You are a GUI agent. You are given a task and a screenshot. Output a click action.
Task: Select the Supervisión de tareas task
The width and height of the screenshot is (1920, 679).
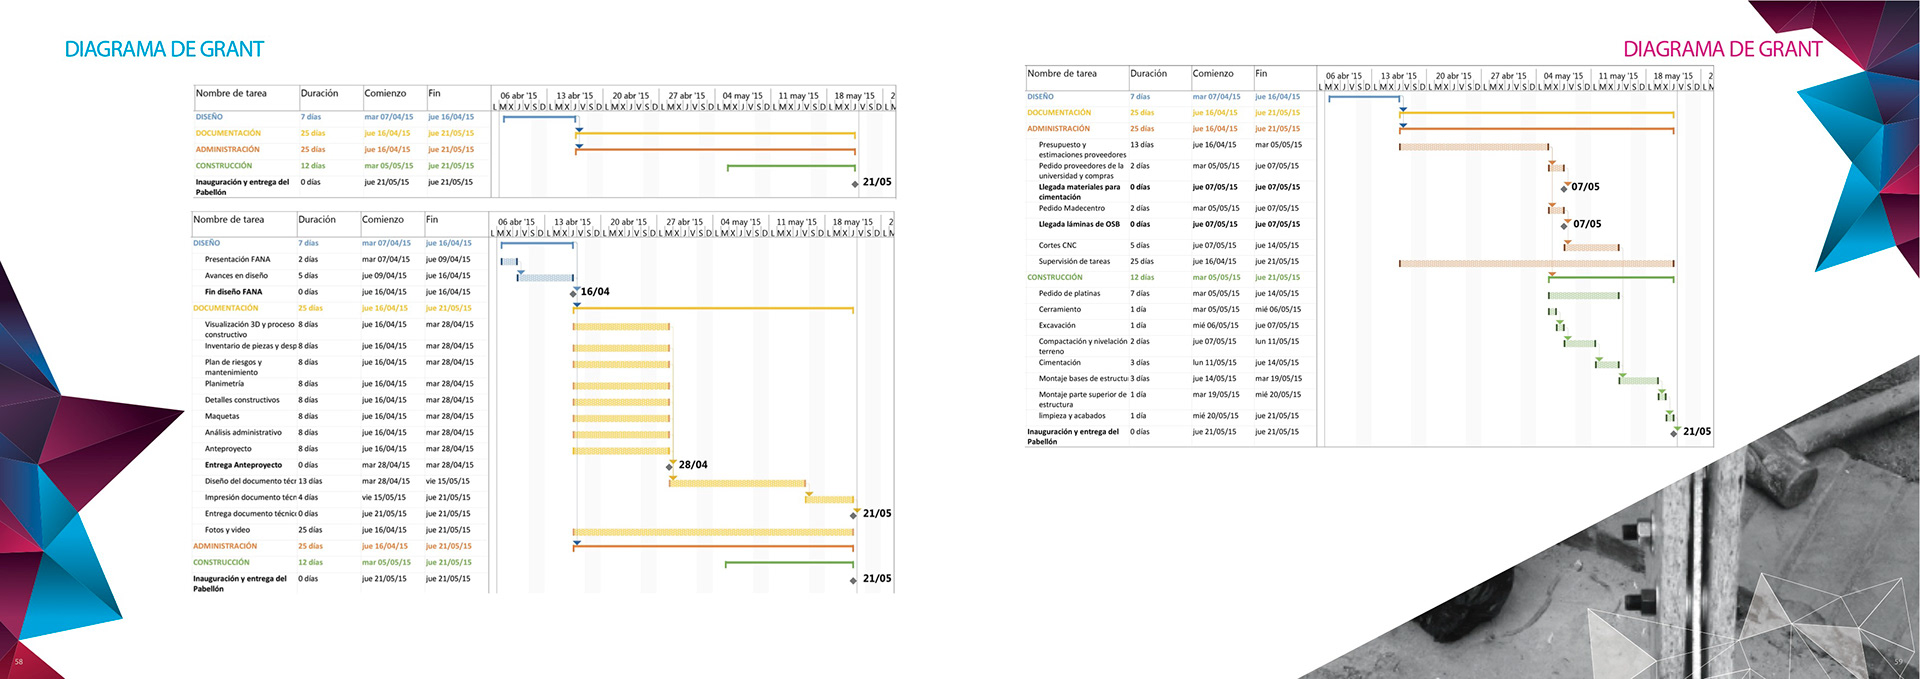click(x=1074, y=261)
